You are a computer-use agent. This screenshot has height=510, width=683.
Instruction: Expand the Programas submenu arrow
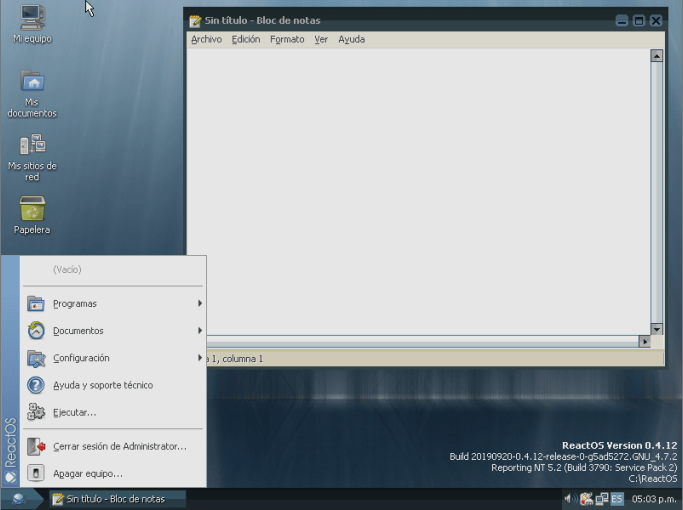pos(199,303)
